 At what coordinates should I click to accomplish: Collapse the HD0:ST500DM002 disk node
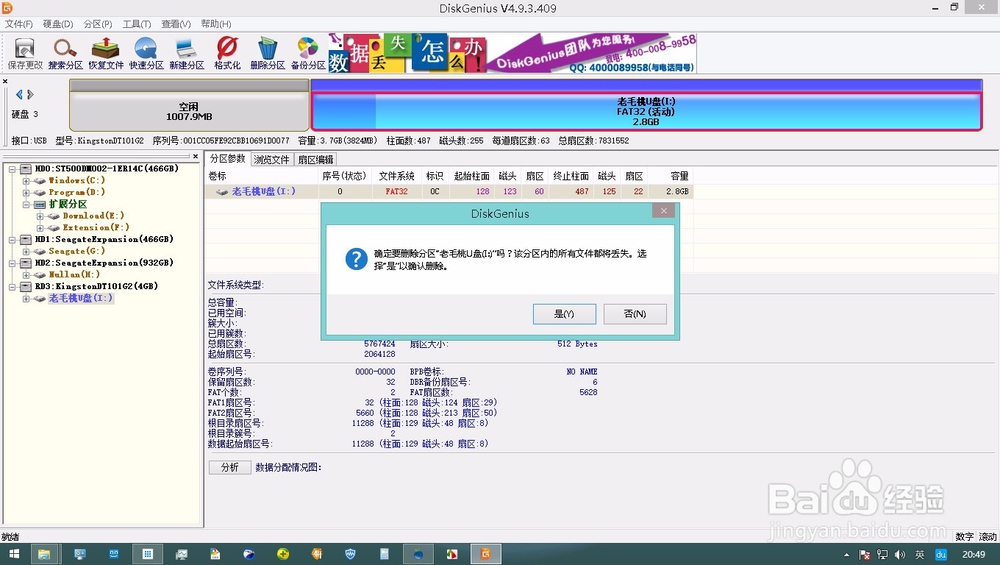12,169
